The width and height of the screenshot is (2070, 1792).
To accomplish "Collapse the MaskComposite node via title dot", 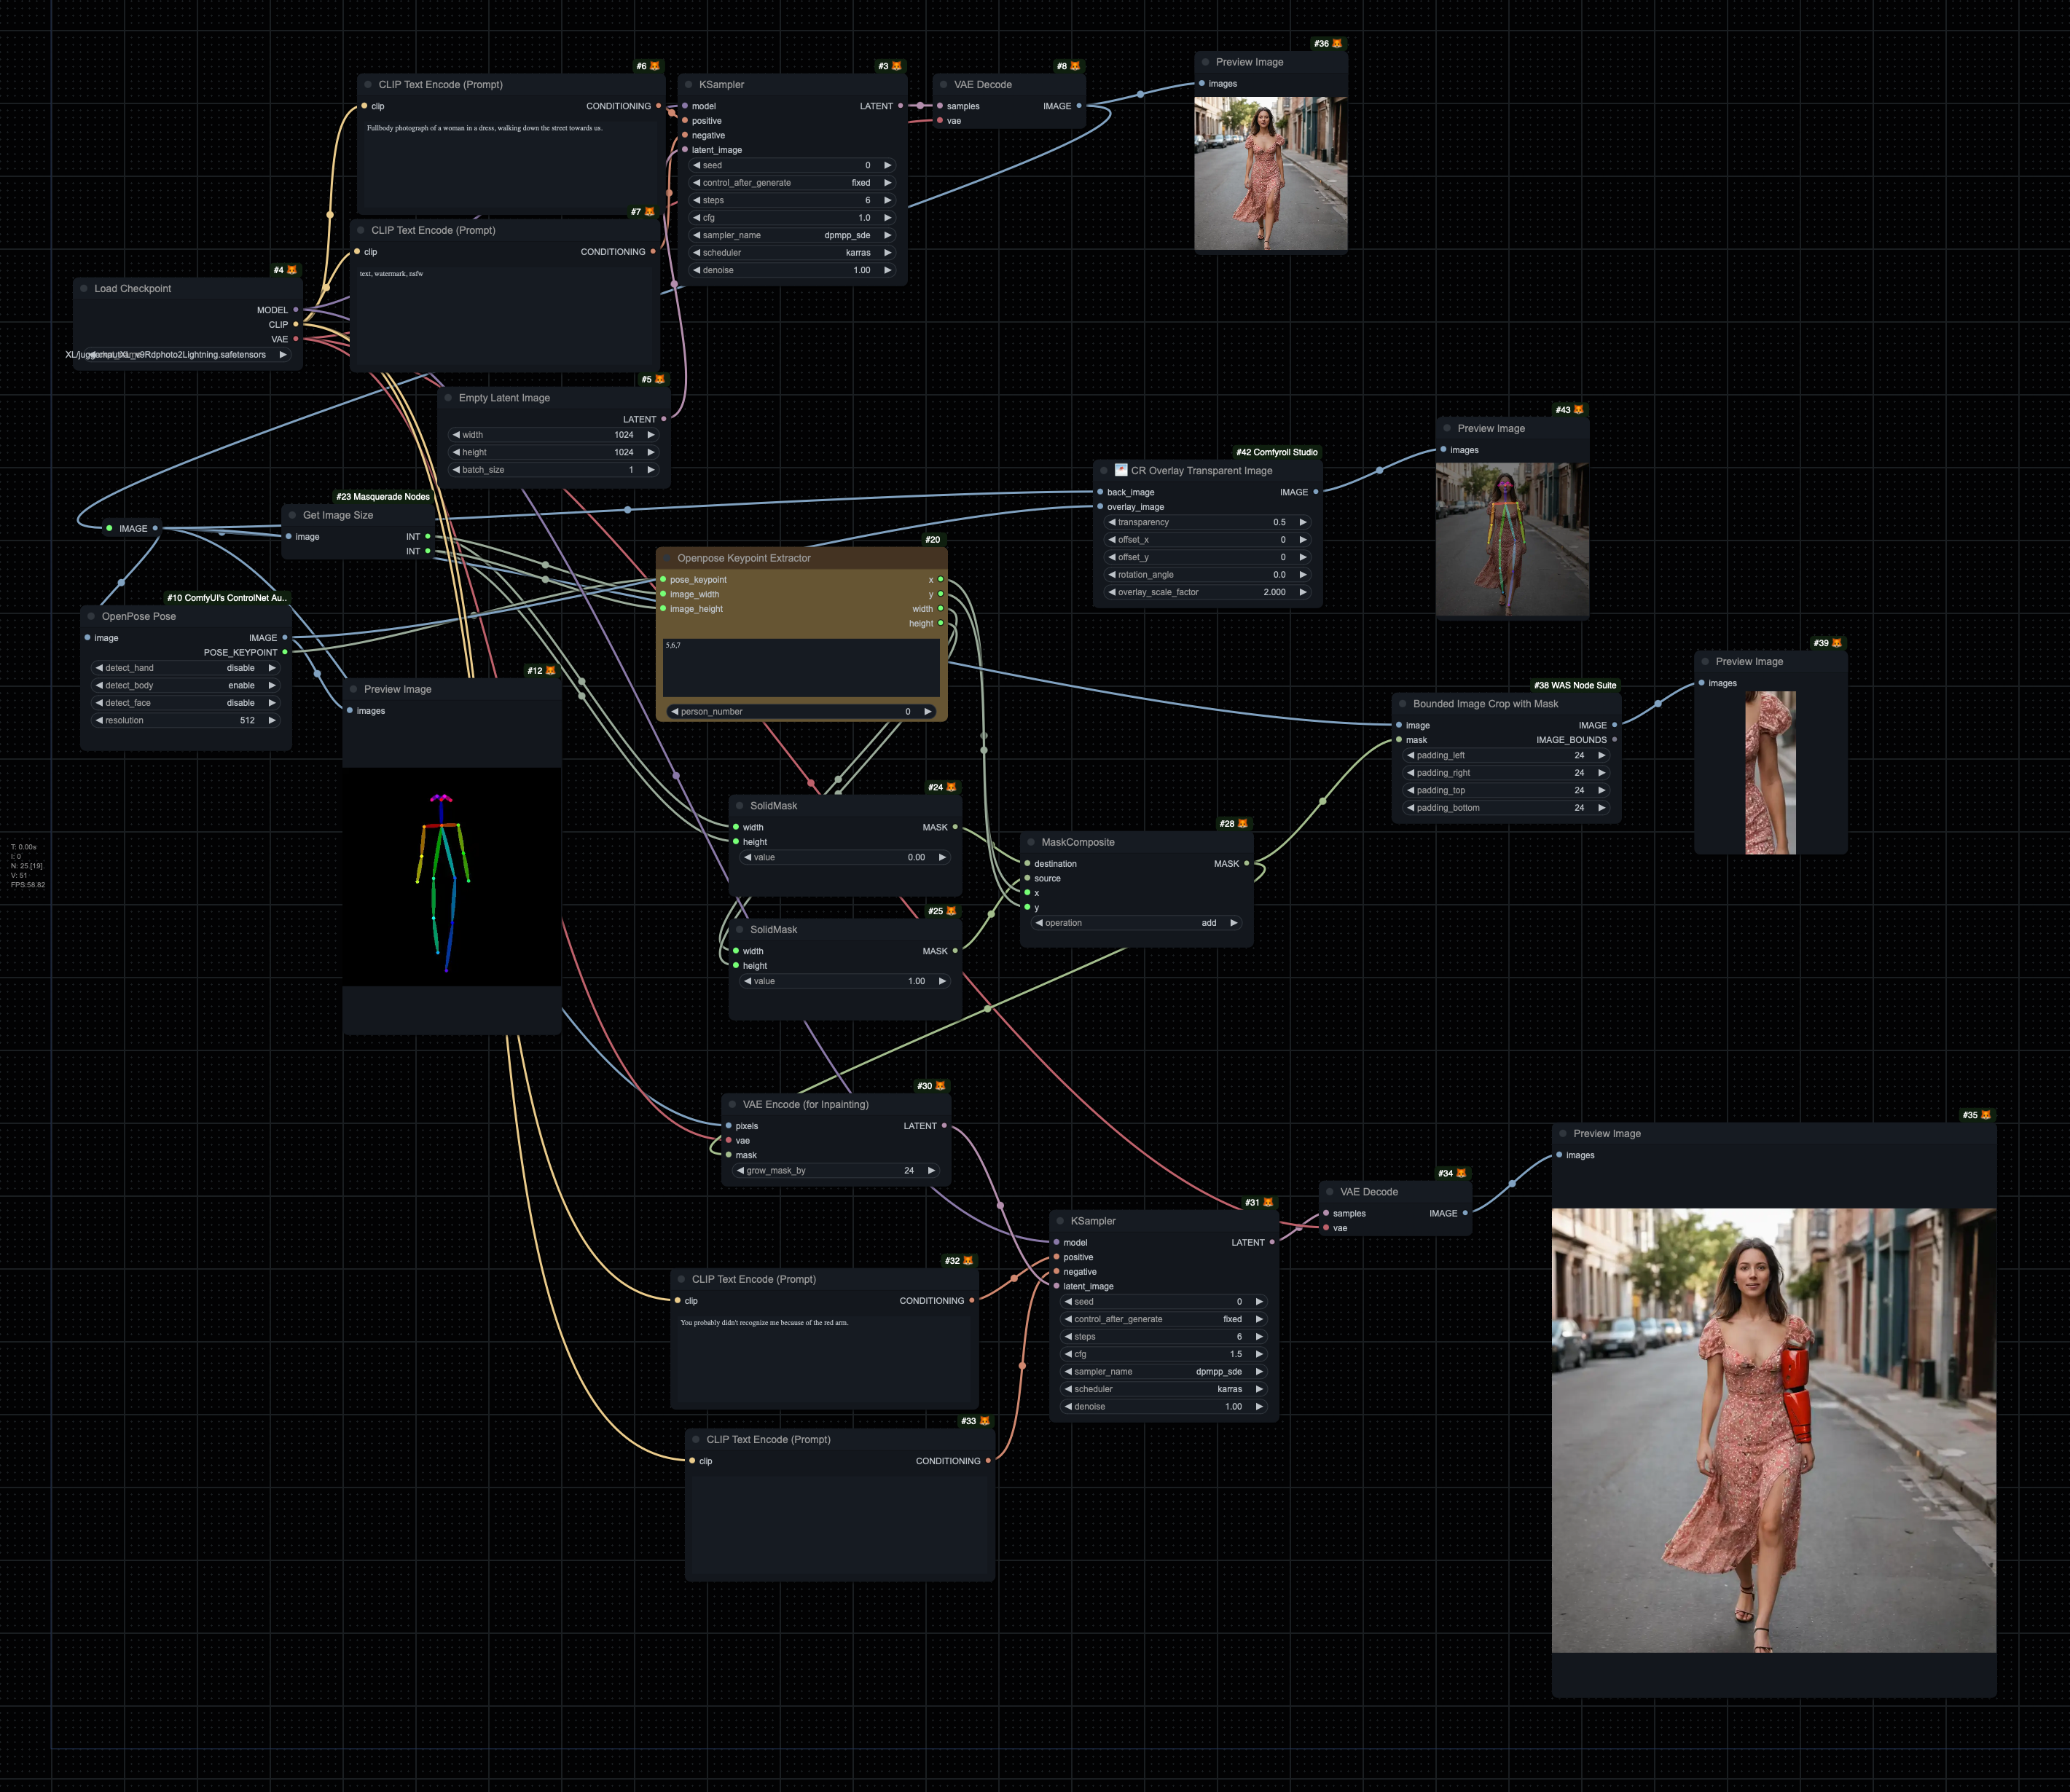I will coord(1031,842).
